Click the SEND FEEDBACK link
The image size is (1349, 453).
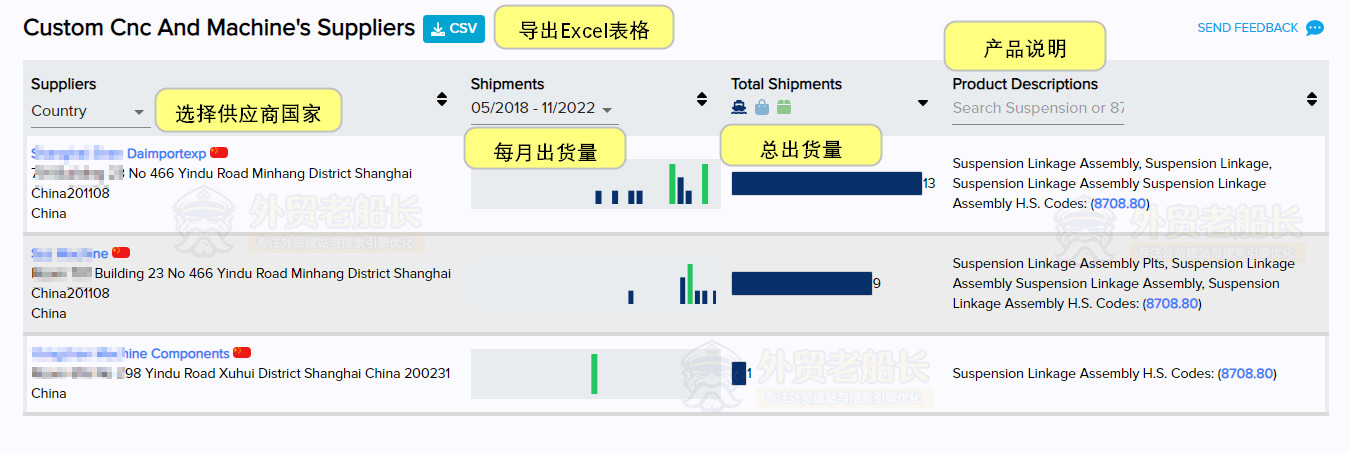tap(1248, 28)
